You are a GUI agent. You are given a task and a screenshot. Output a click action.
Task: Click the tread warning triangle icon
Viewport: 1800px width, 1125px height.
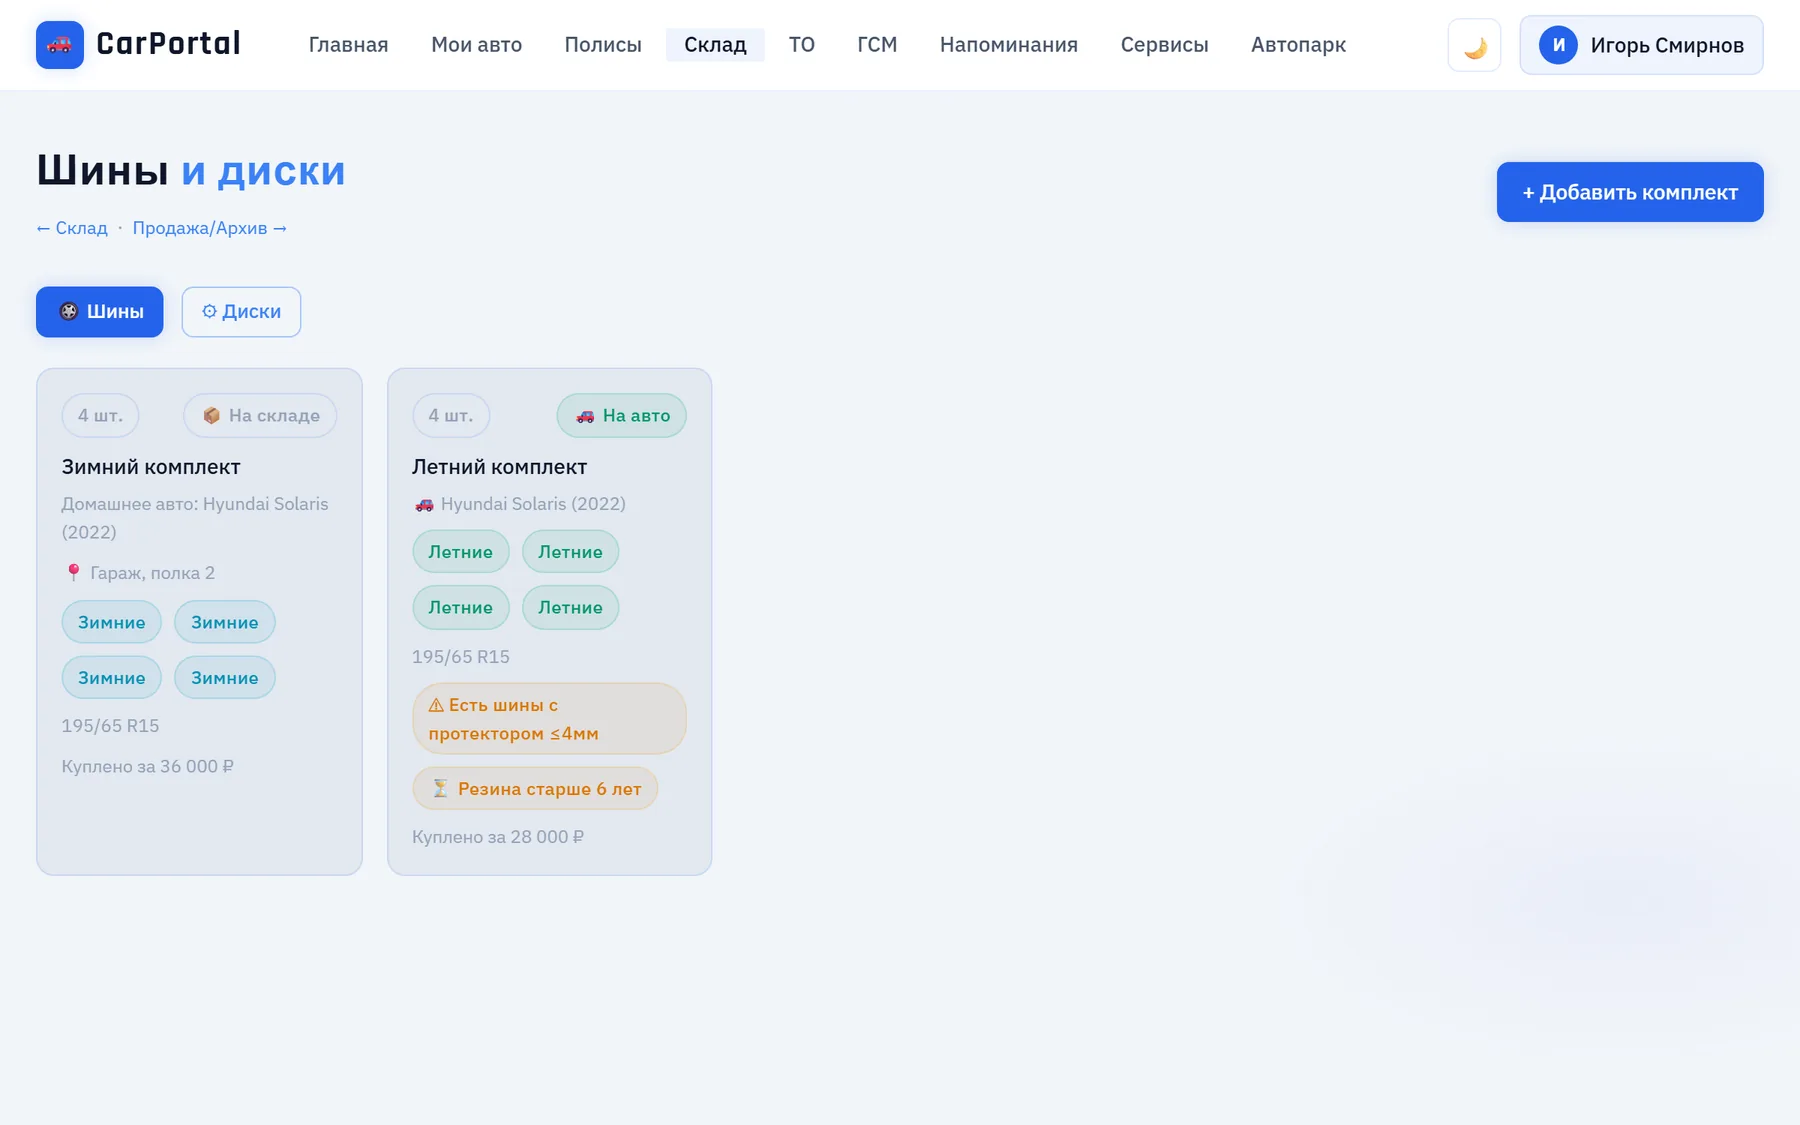[436, 705]
